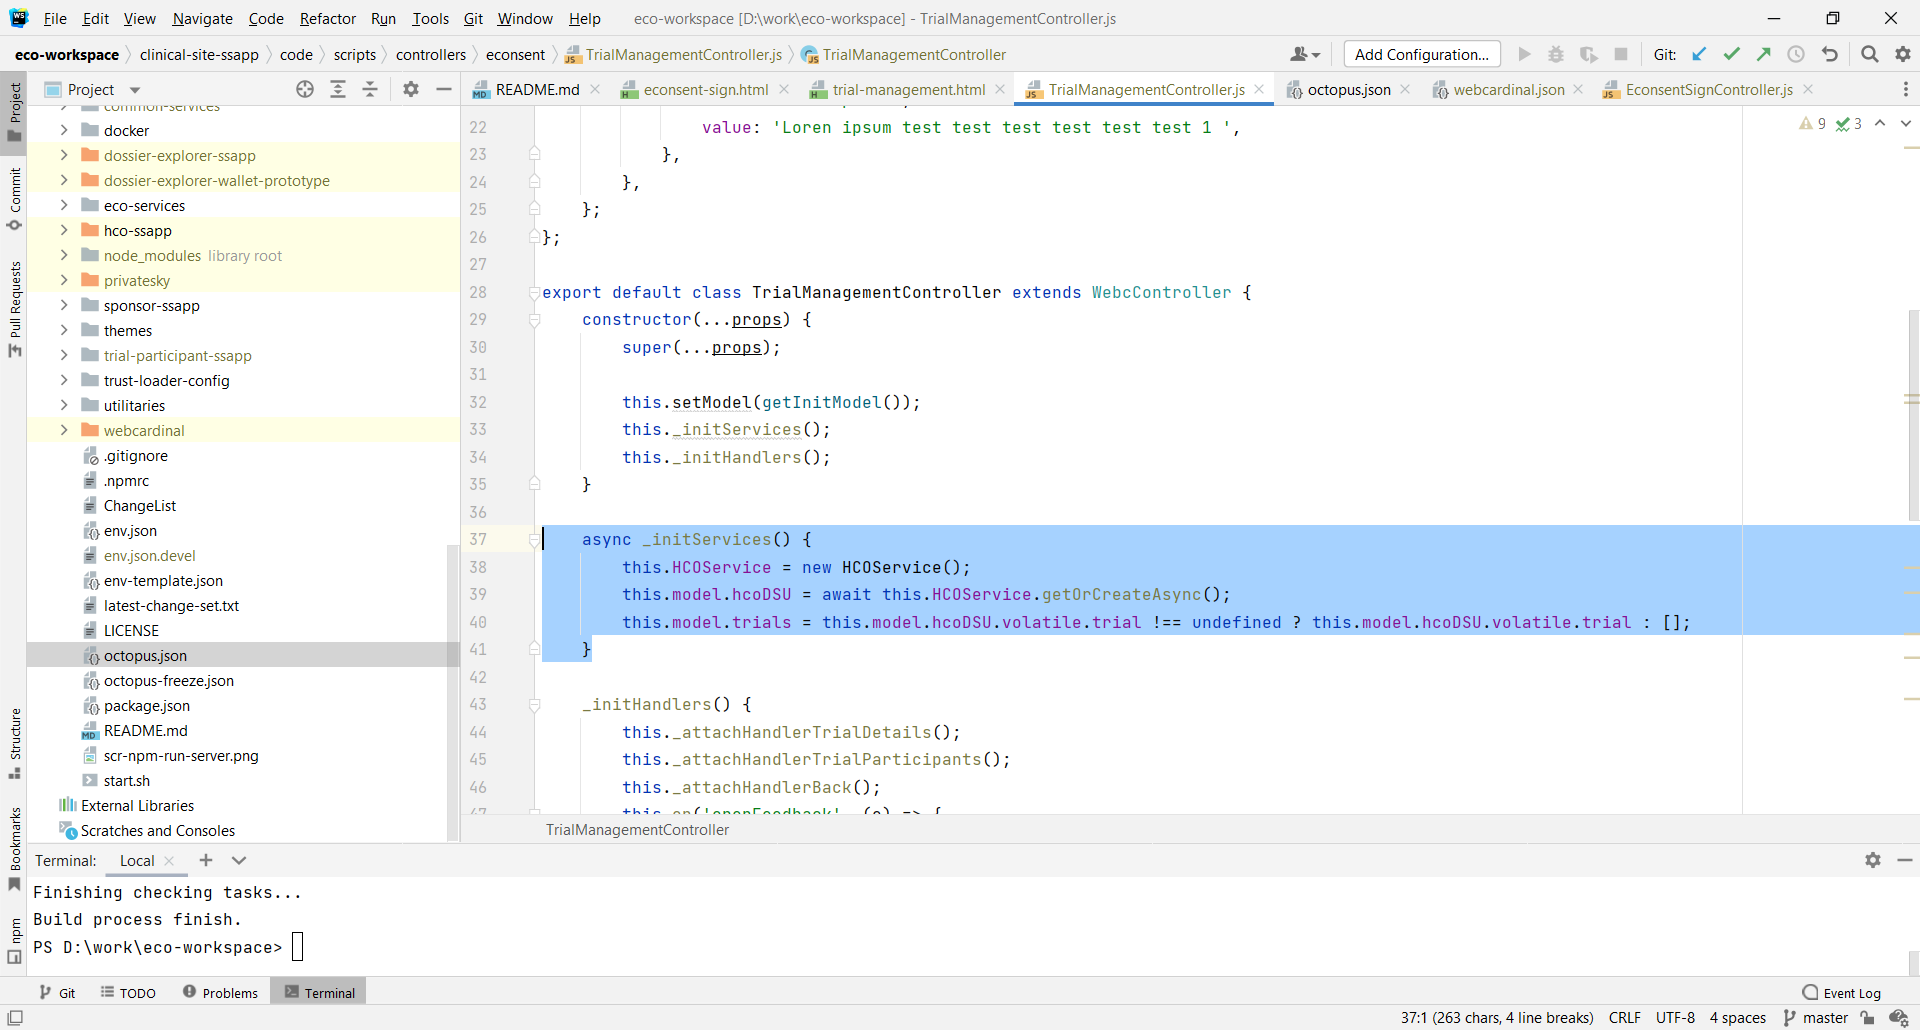The width and height of the screenshot is (1920, 1030).
Task: Click the Run play icon
Action: (x=1524, y=54)
